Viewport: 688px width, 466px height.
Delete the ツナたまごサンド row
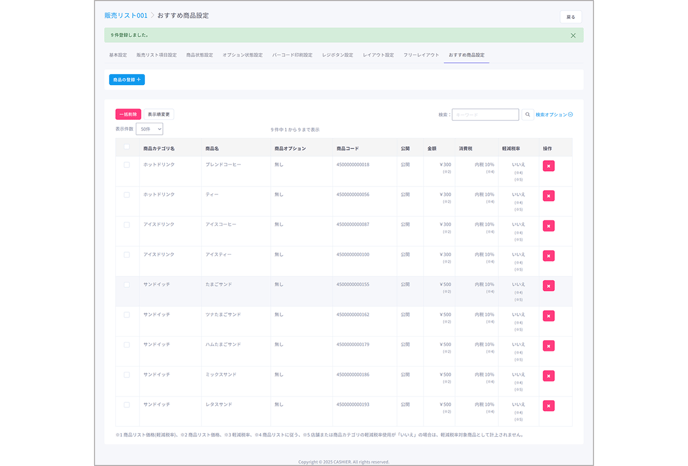tap(548, 316)
